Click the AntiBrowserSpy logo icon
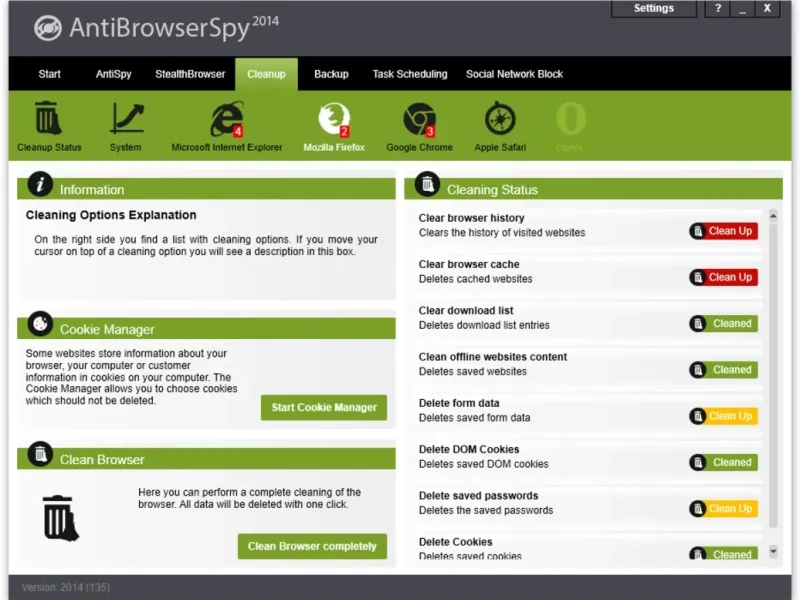This screenshot has height=600, width=800. 47,28
